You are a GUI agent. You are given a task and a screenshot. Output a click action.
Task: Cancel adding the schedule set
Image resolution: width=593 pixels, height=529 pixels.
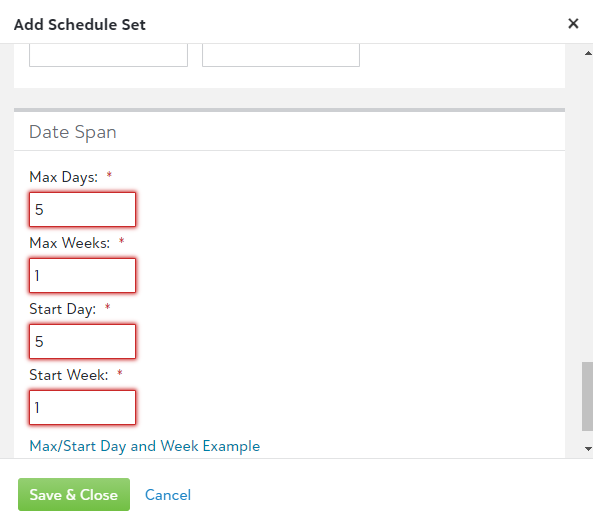click(x=168, y=495)
